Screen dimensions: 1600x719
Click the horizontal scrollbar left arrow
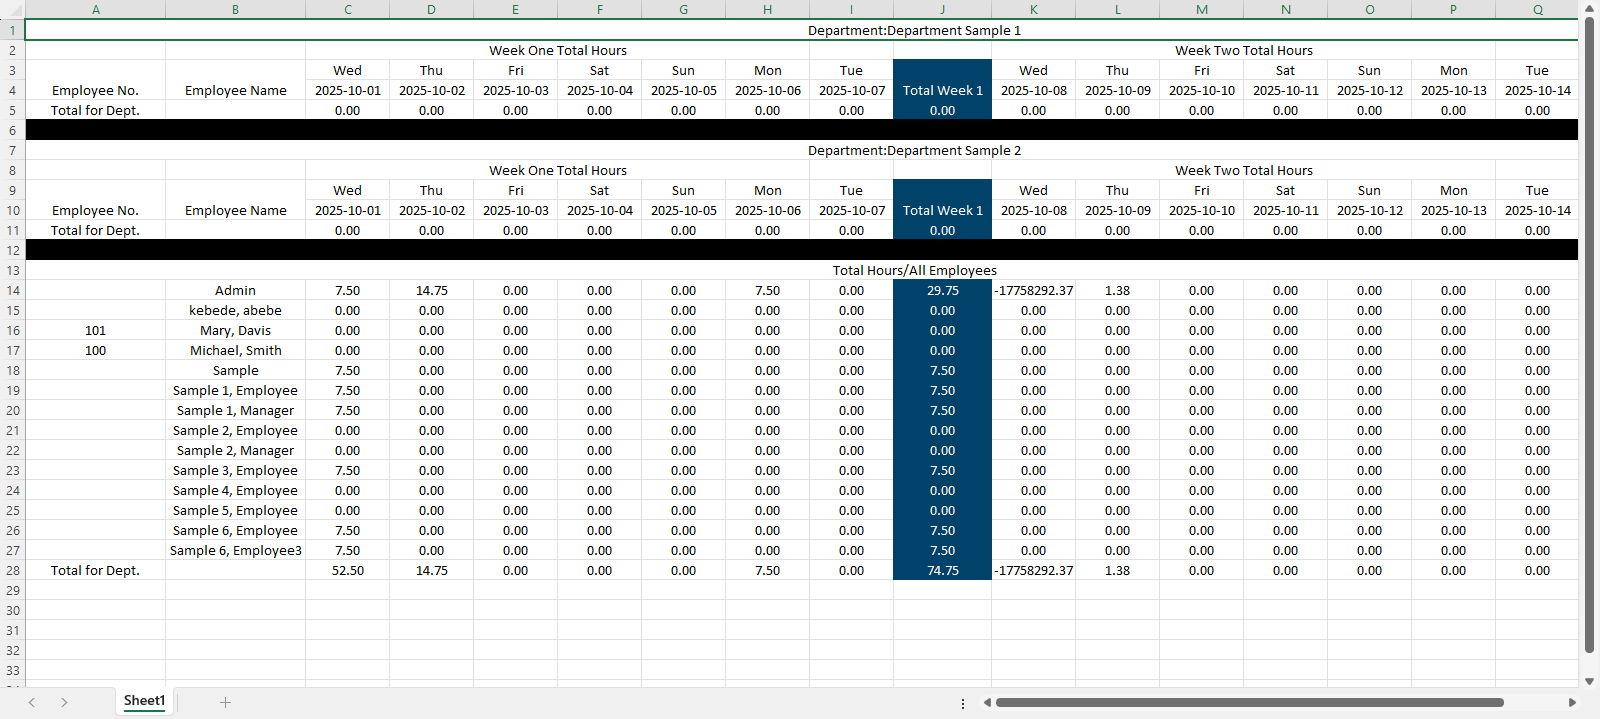(987, 702)
